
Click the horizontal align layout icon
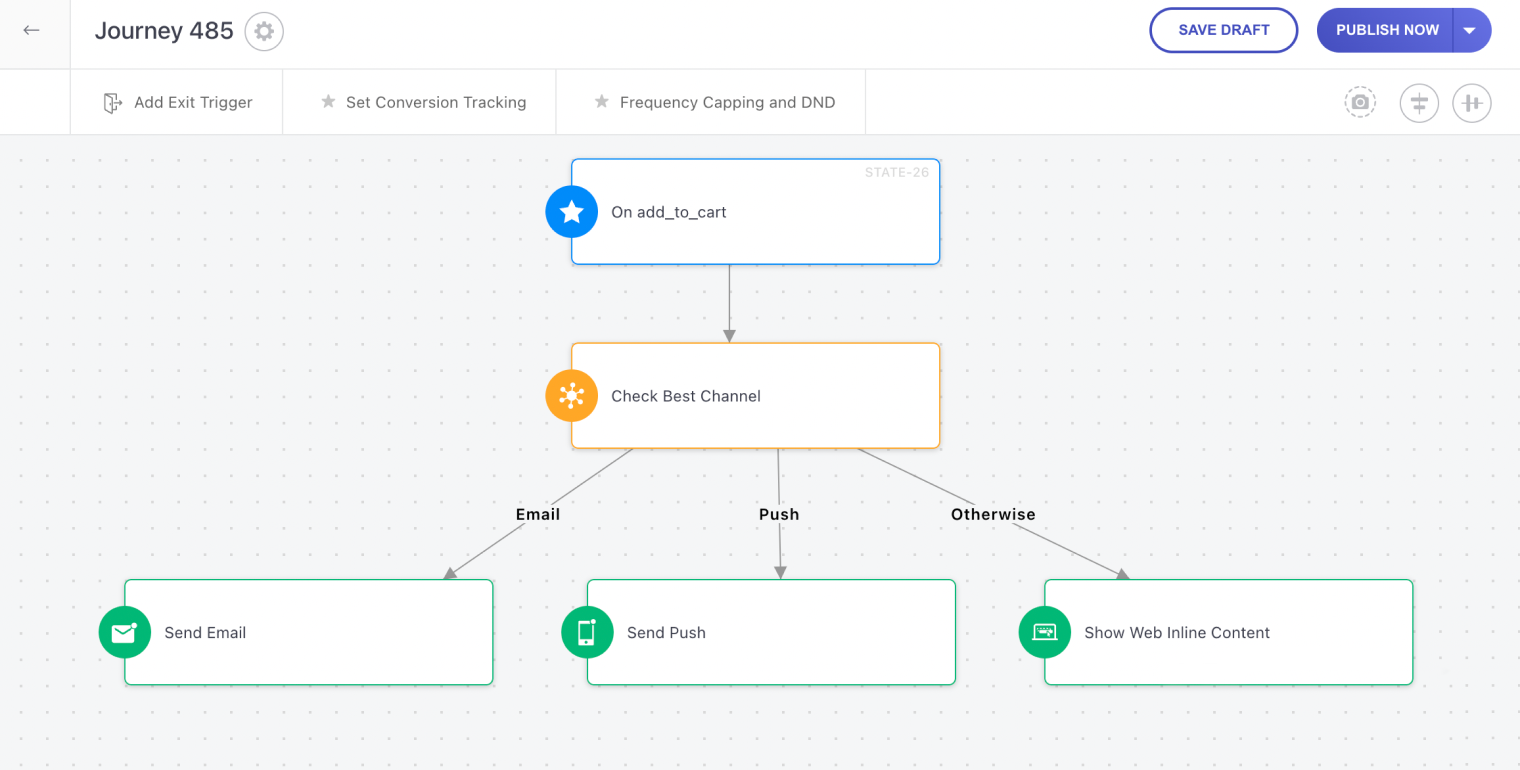(x=1471, y=103)
